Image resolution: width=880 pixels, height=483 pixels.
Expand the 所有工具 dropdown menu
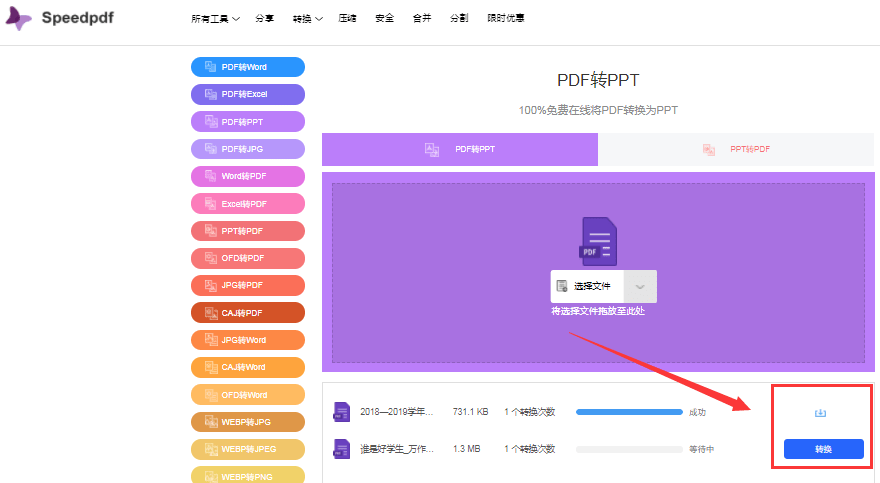click(215, 18)
